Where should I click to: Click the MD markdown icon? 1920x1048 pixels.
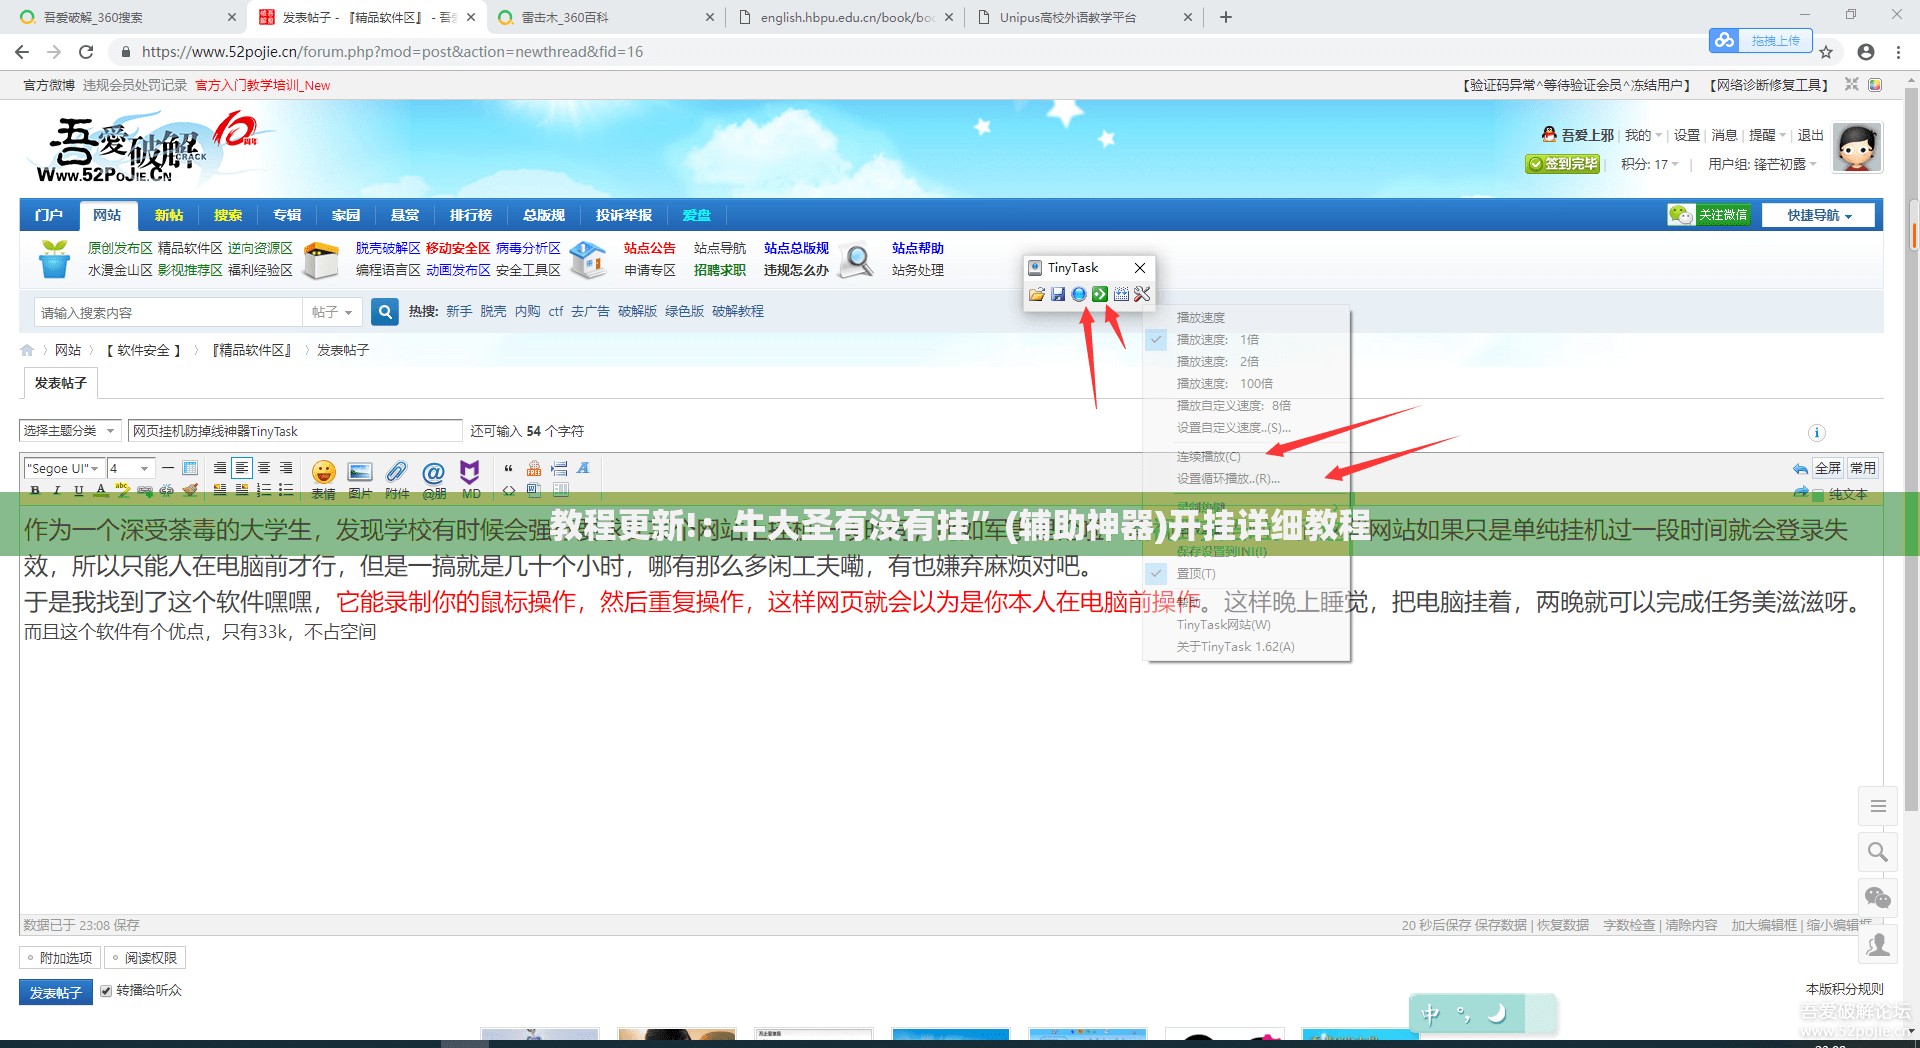point(470,478)
